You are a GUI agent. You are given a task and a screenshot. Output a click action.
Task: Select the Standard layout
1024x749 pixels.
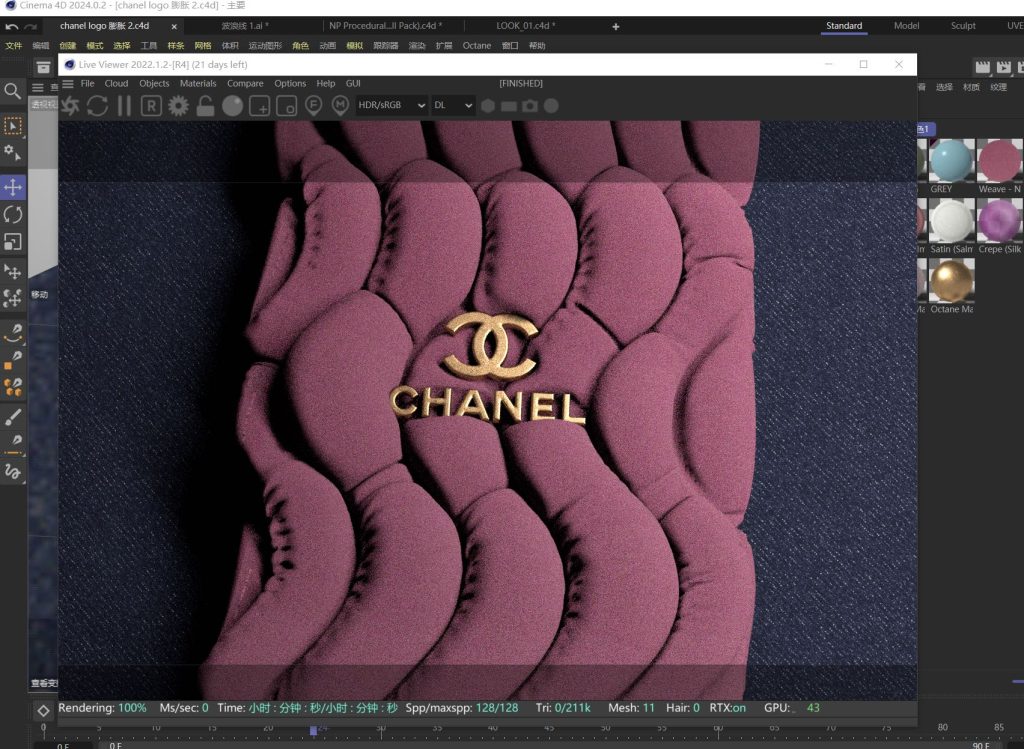tap(844, 26)
